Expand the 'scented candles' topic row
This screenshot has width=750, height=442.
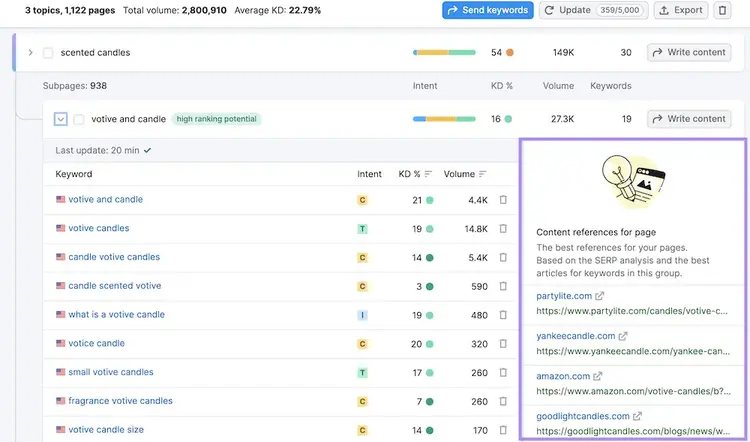(31, 52)
